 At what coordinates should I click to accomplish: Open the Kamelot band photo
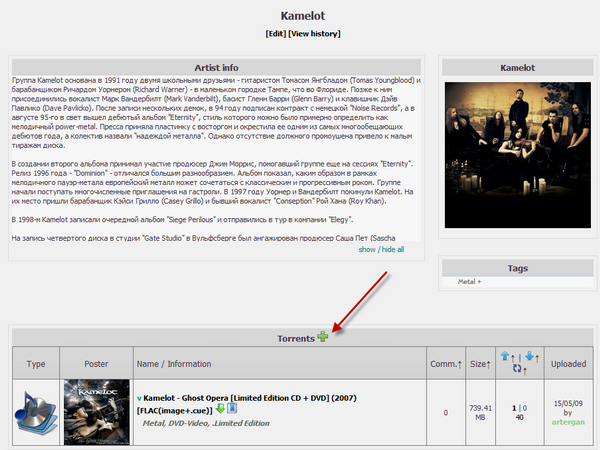[517, 155]
